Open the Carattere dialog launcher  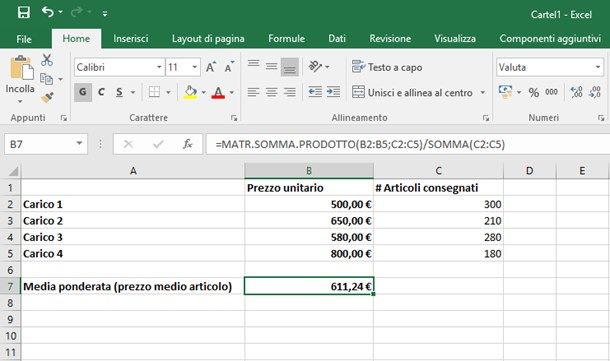pos(234,118)
